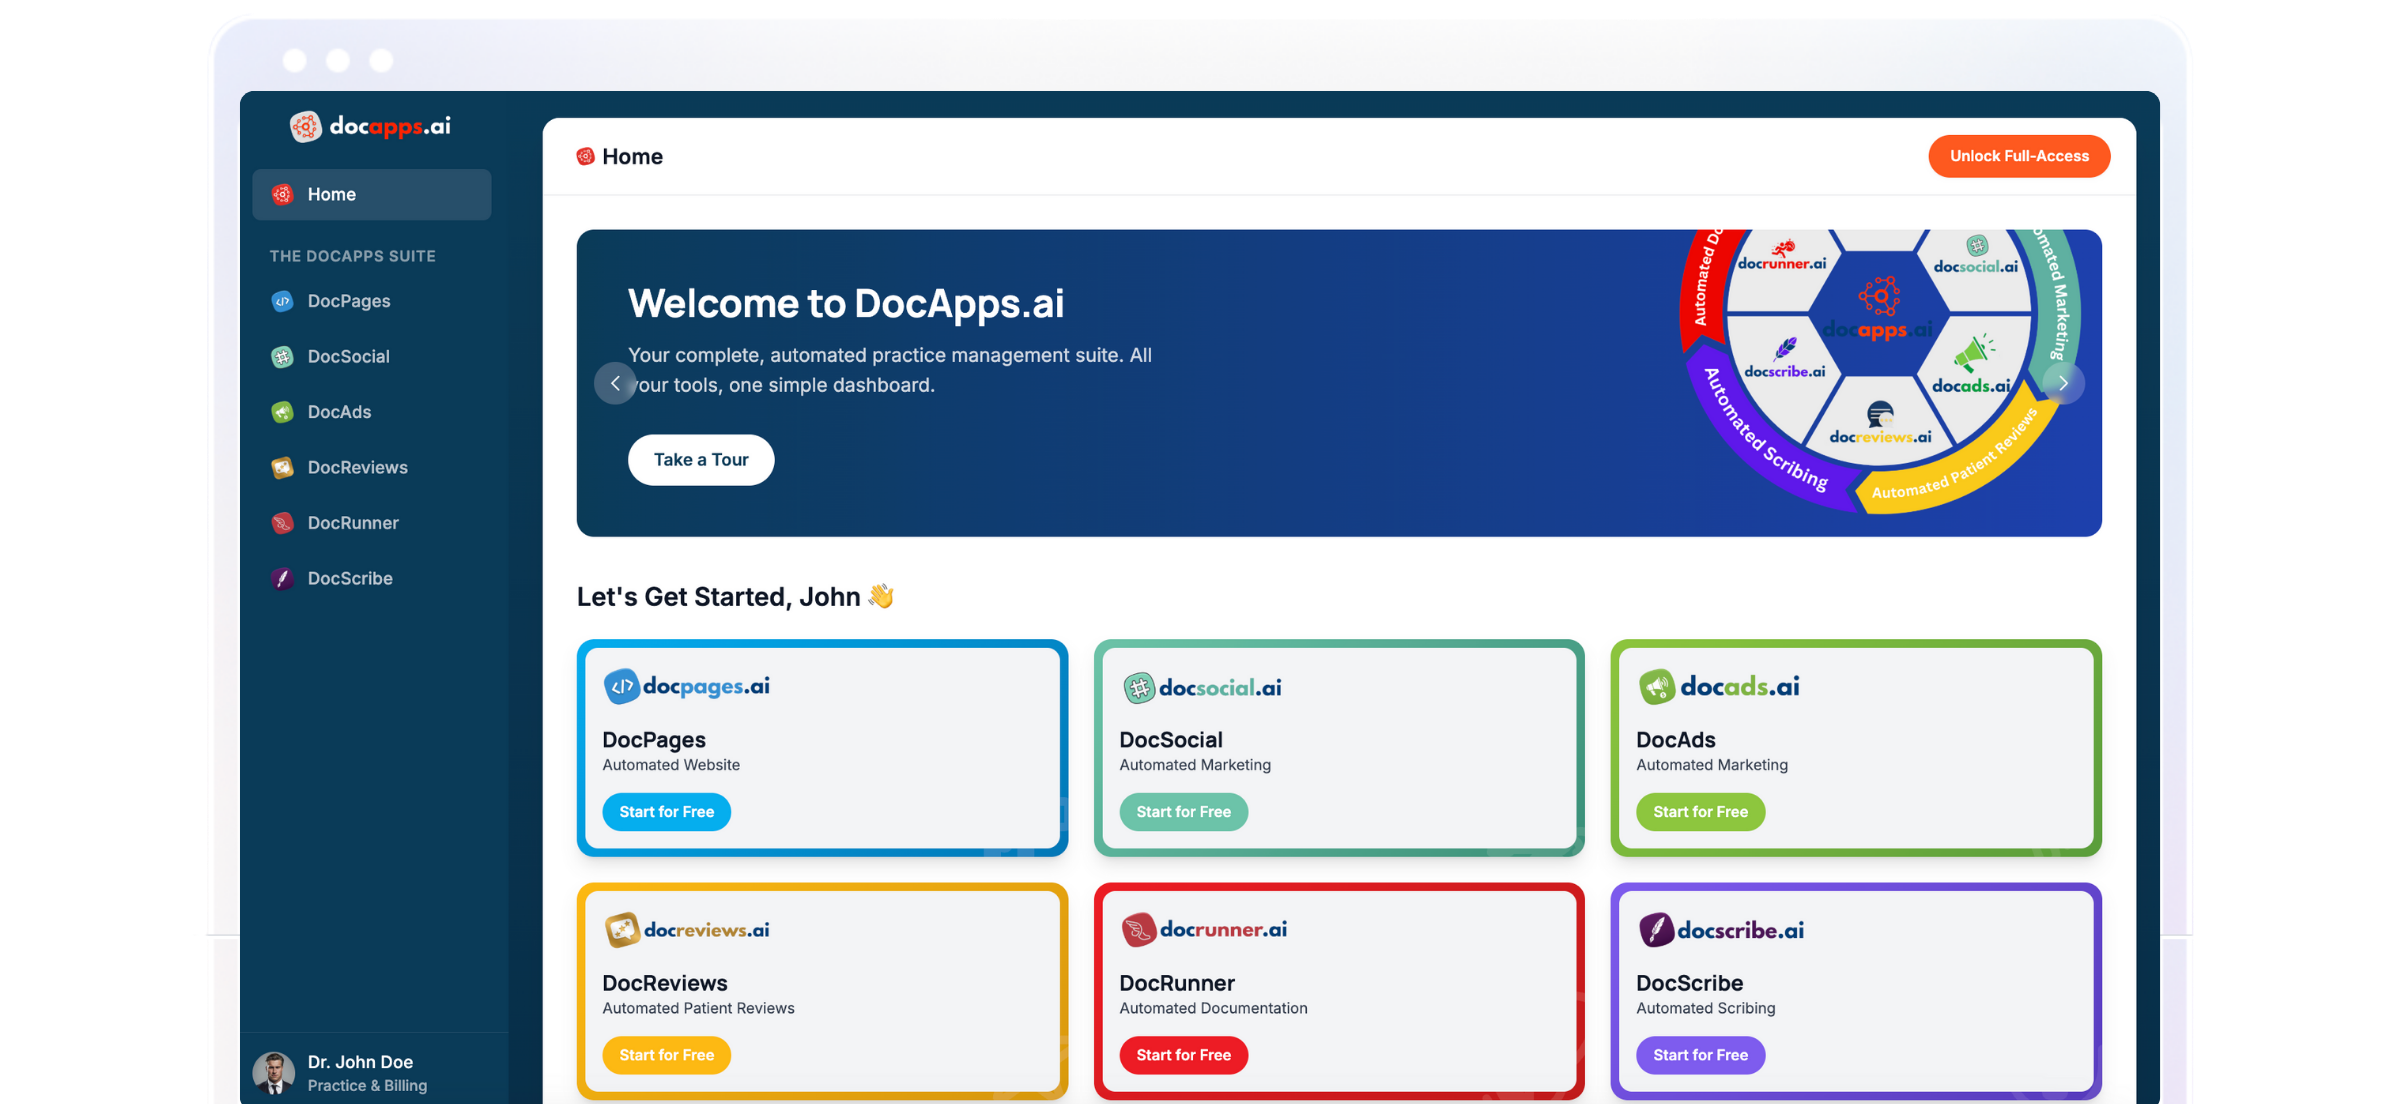
Task: Select the DocPages icon in the sidebar
Action: (281, 301)
